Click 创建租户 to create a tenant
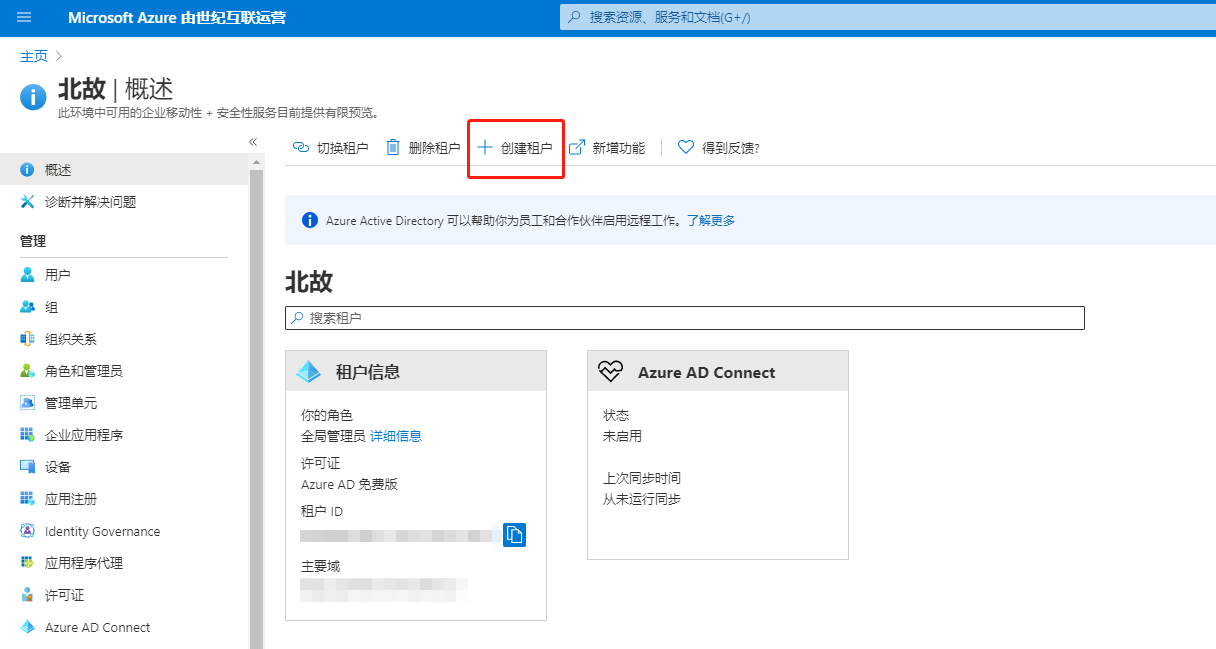 click(515, 148)
